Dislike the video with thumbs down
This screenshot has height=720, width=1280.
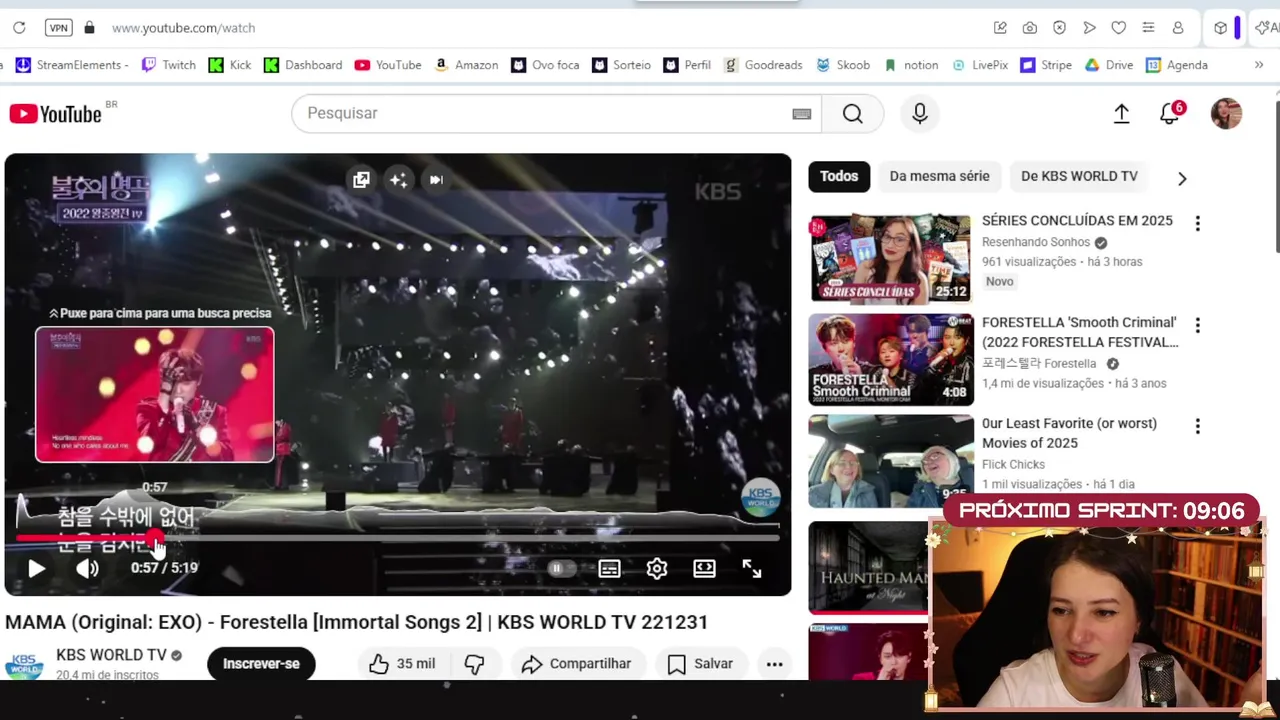(x=475, y=663)
